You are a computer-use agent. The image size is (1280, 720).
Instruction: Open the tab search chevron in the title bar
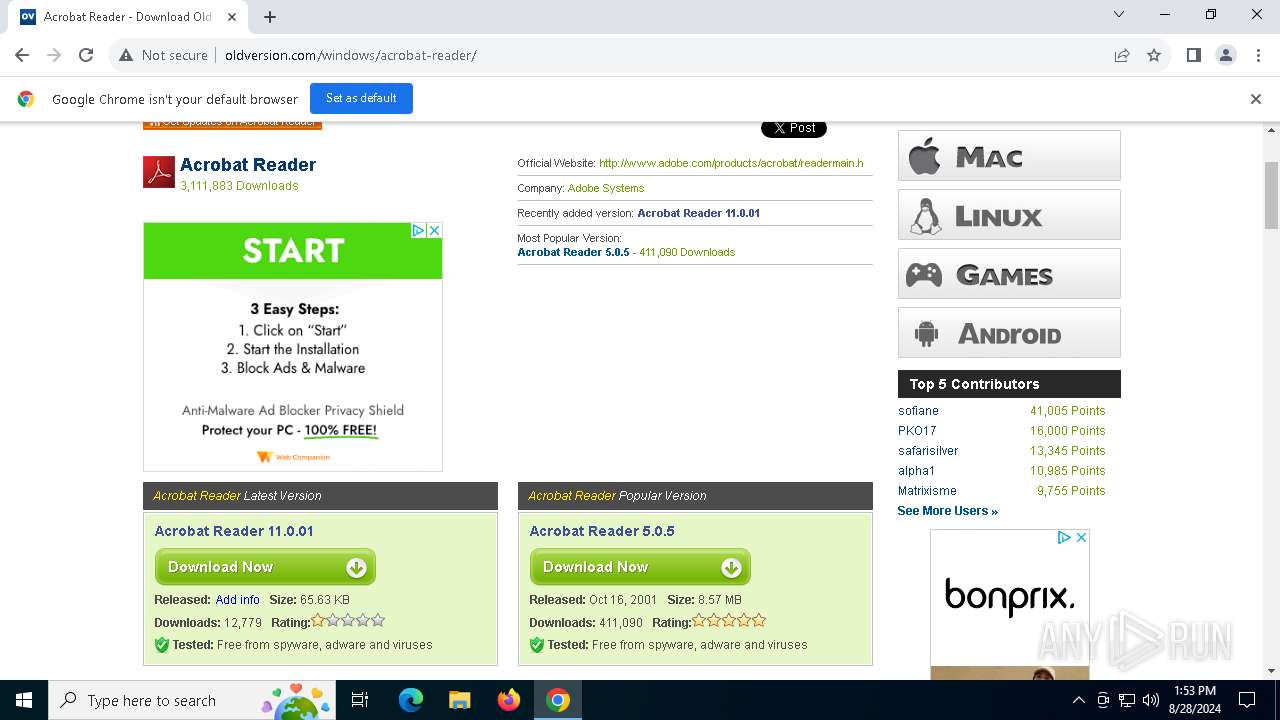pyautogui.click(x=1119, y=14)
